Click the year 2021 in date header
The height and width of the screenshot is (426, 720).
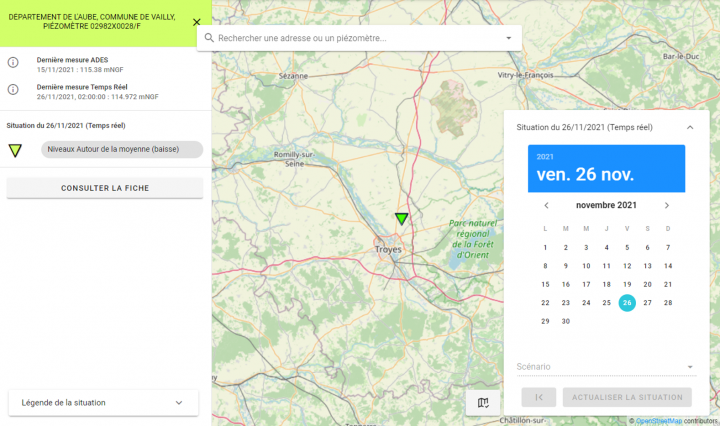[x=545, y=157]
